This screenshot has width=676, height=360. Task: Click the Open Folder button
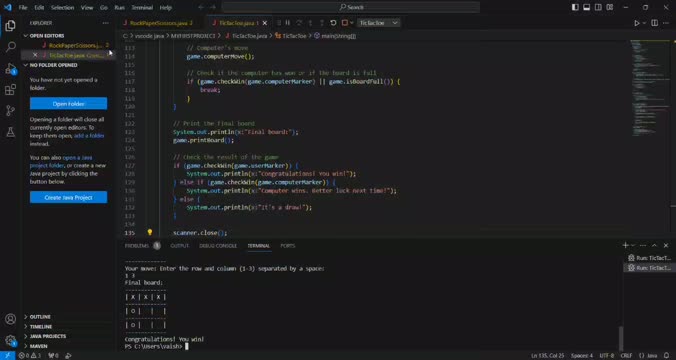(x=69, y=103)
